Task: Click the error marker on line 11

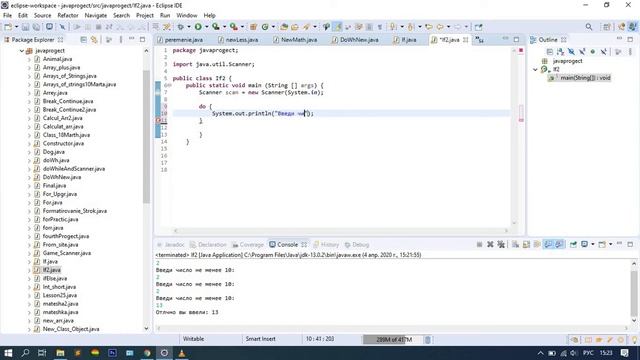Action: pos(159,120)
